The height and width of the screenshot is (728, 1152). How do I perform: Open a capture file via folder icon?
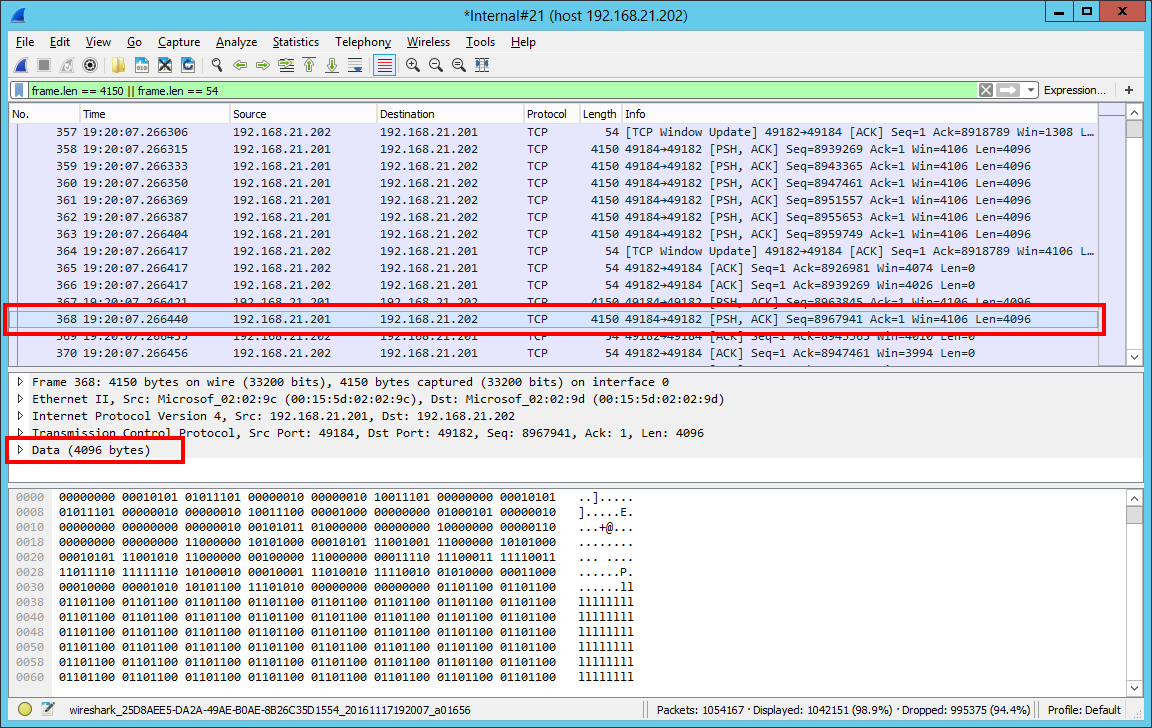coord(118,65)
